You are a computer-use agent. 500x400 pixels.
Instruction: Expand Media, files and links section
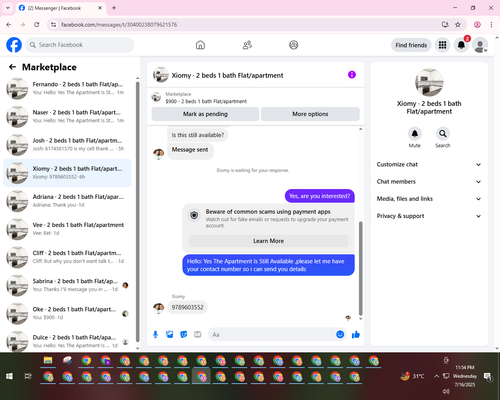point(429,199)
